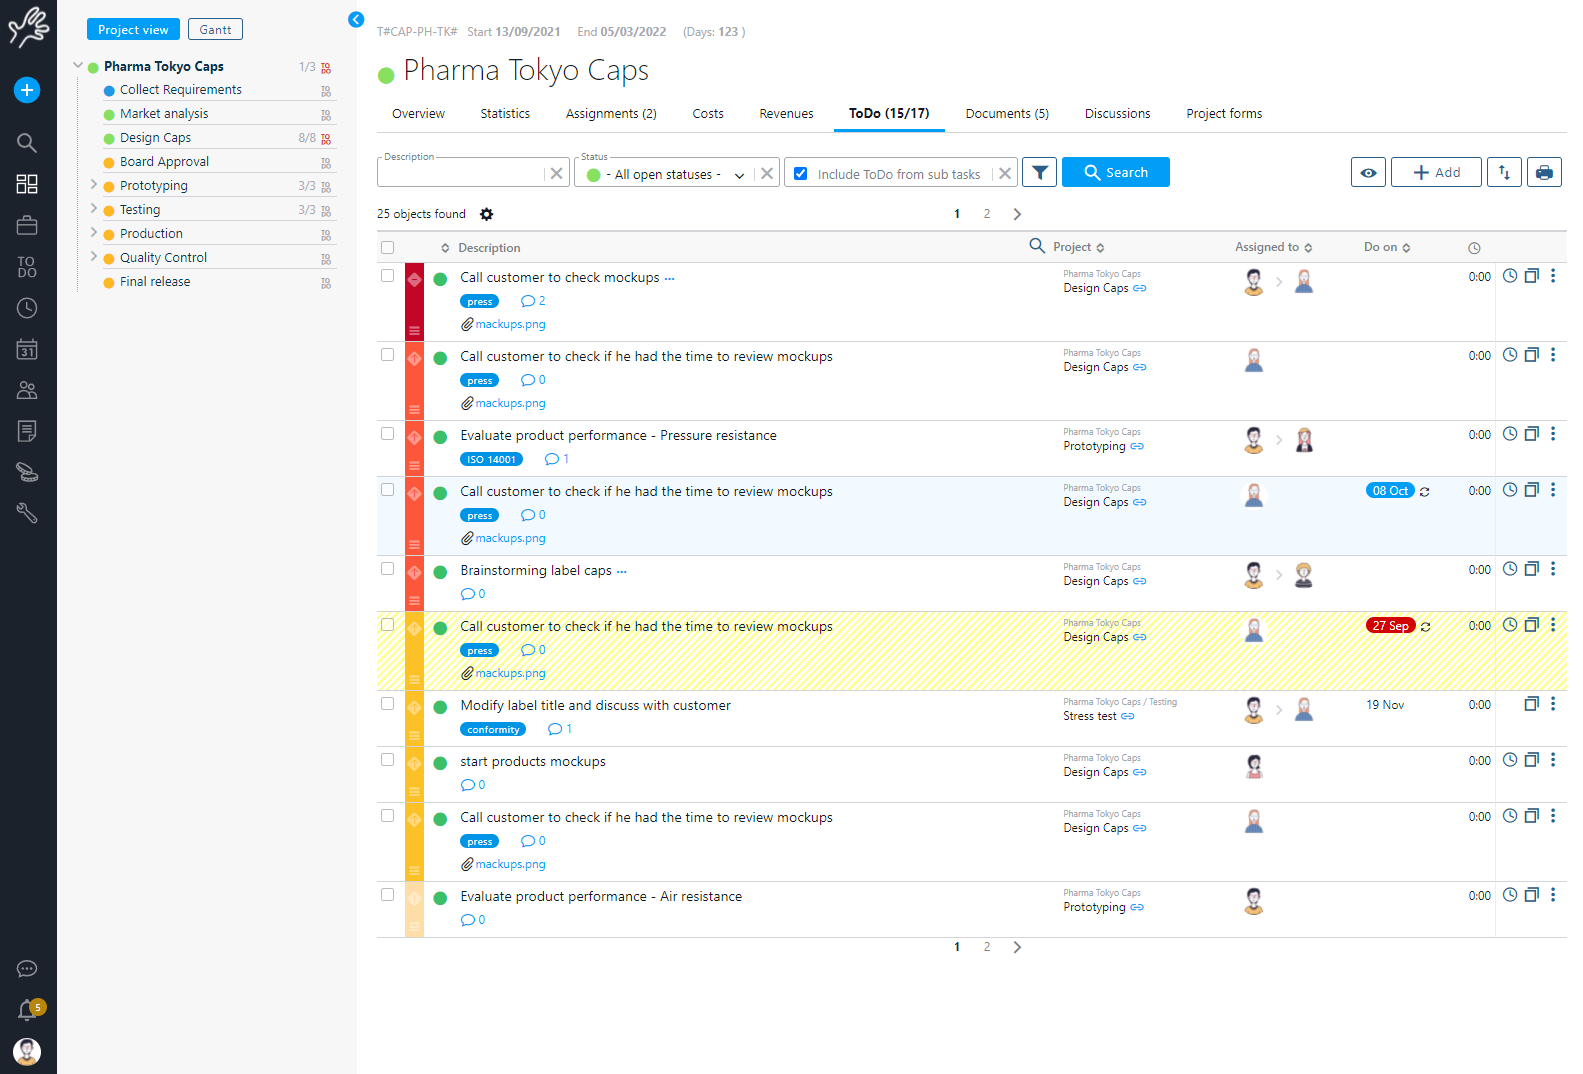
Task: Click the print icon button
Action: tap(1544, 173)
